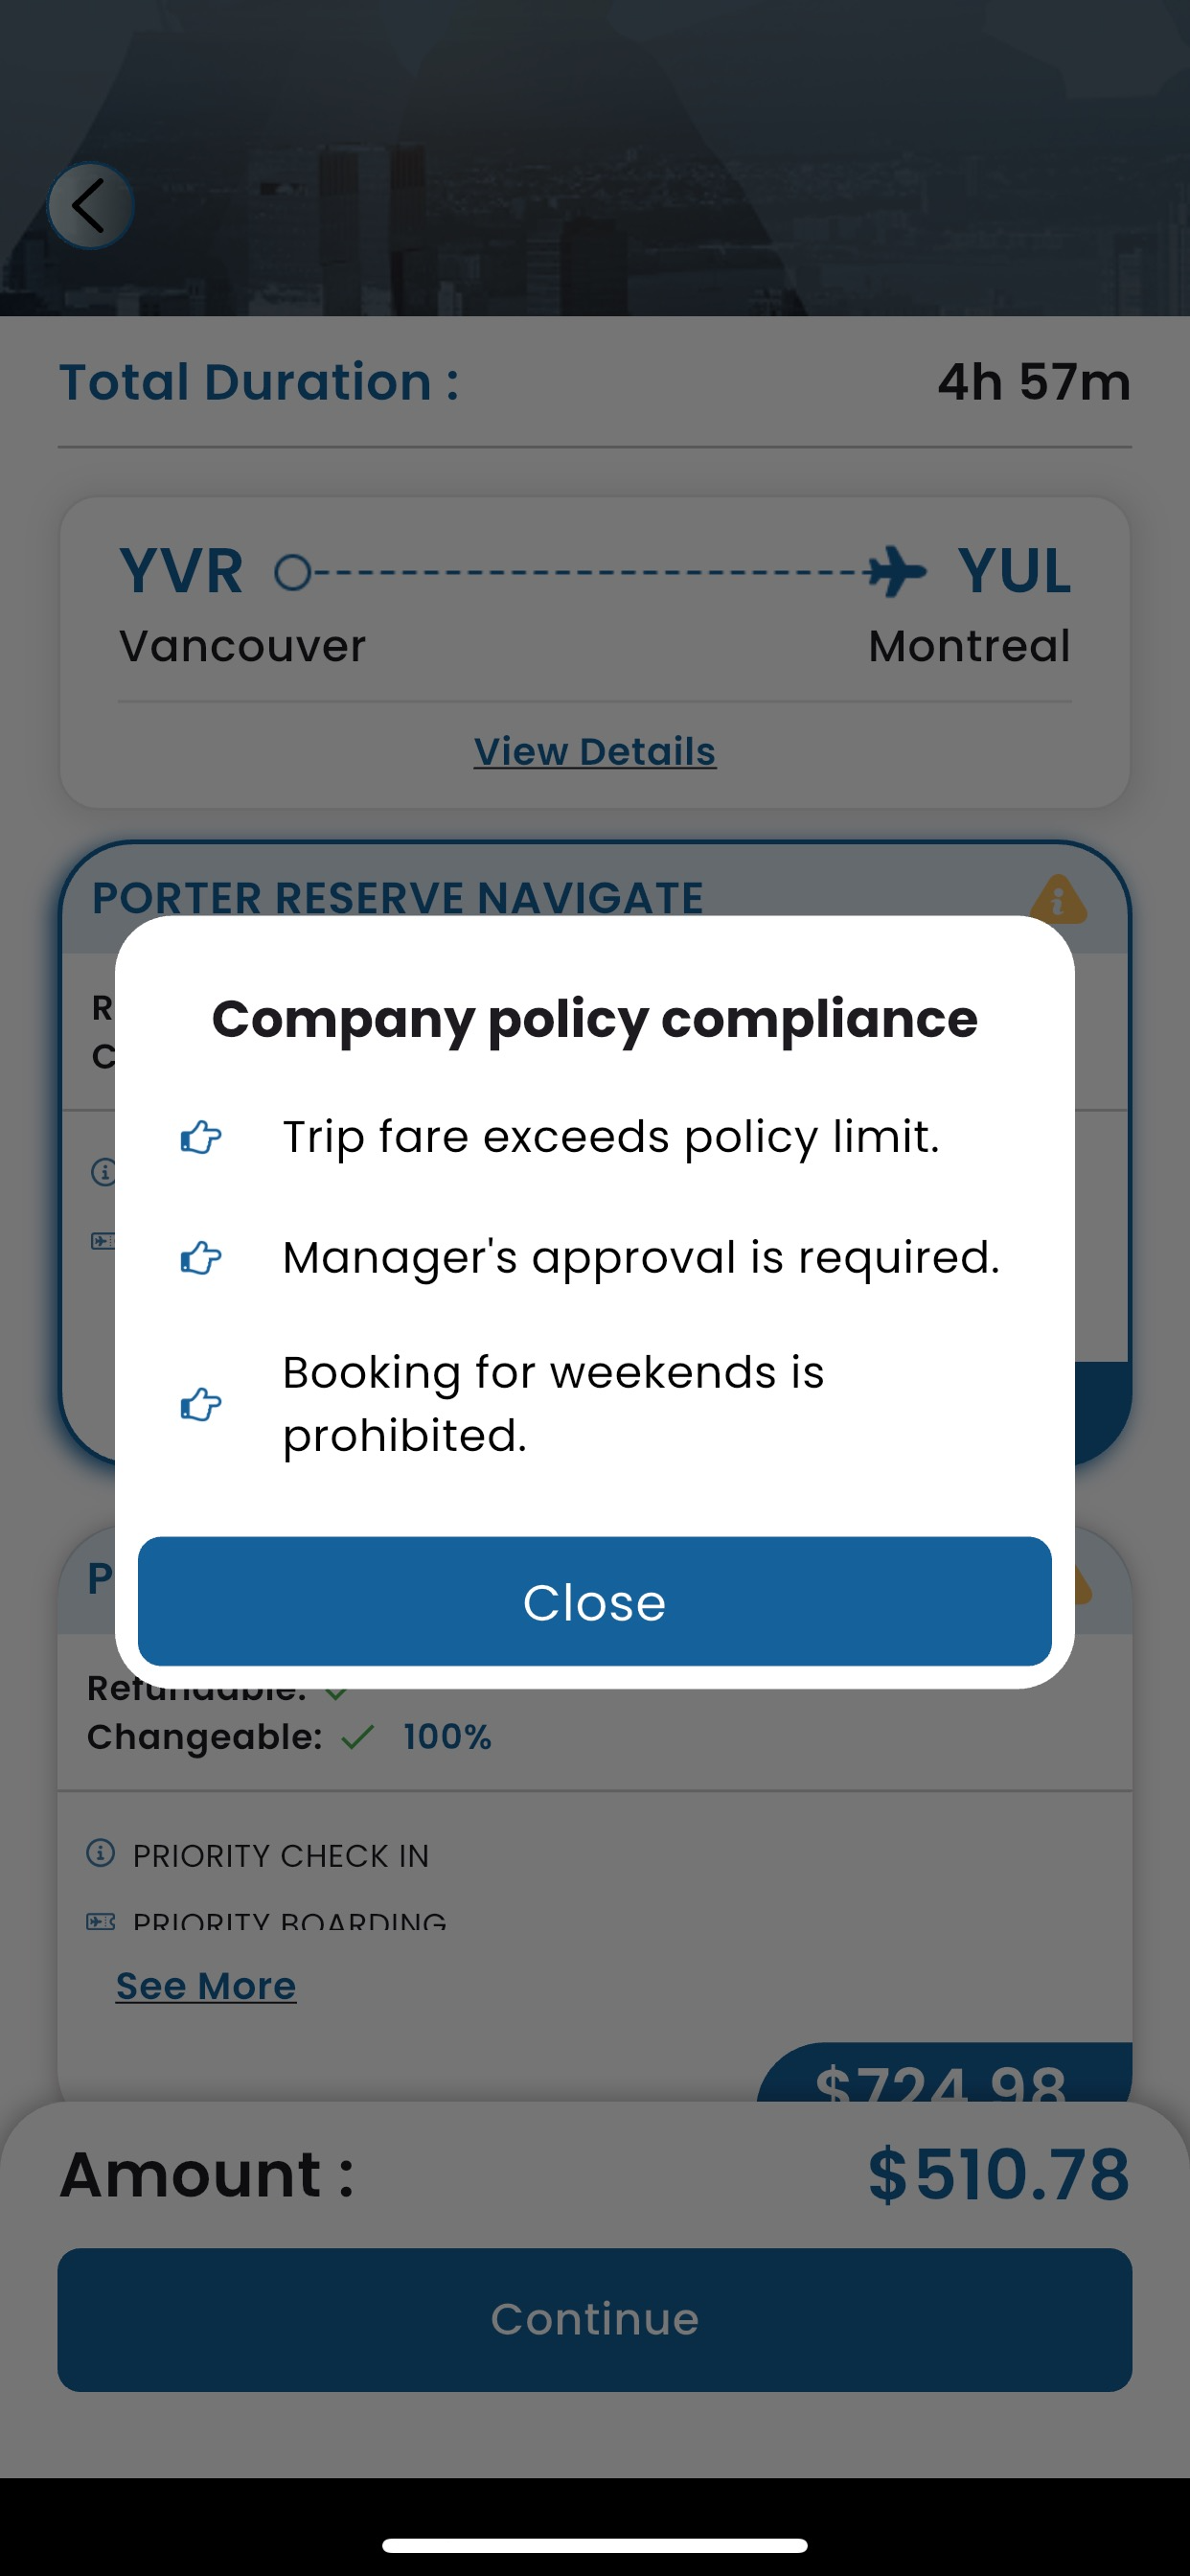
Task: Click hand icon beside 'Trip fare exceeds policy limit'
Action: click(x=201, y=1137)
